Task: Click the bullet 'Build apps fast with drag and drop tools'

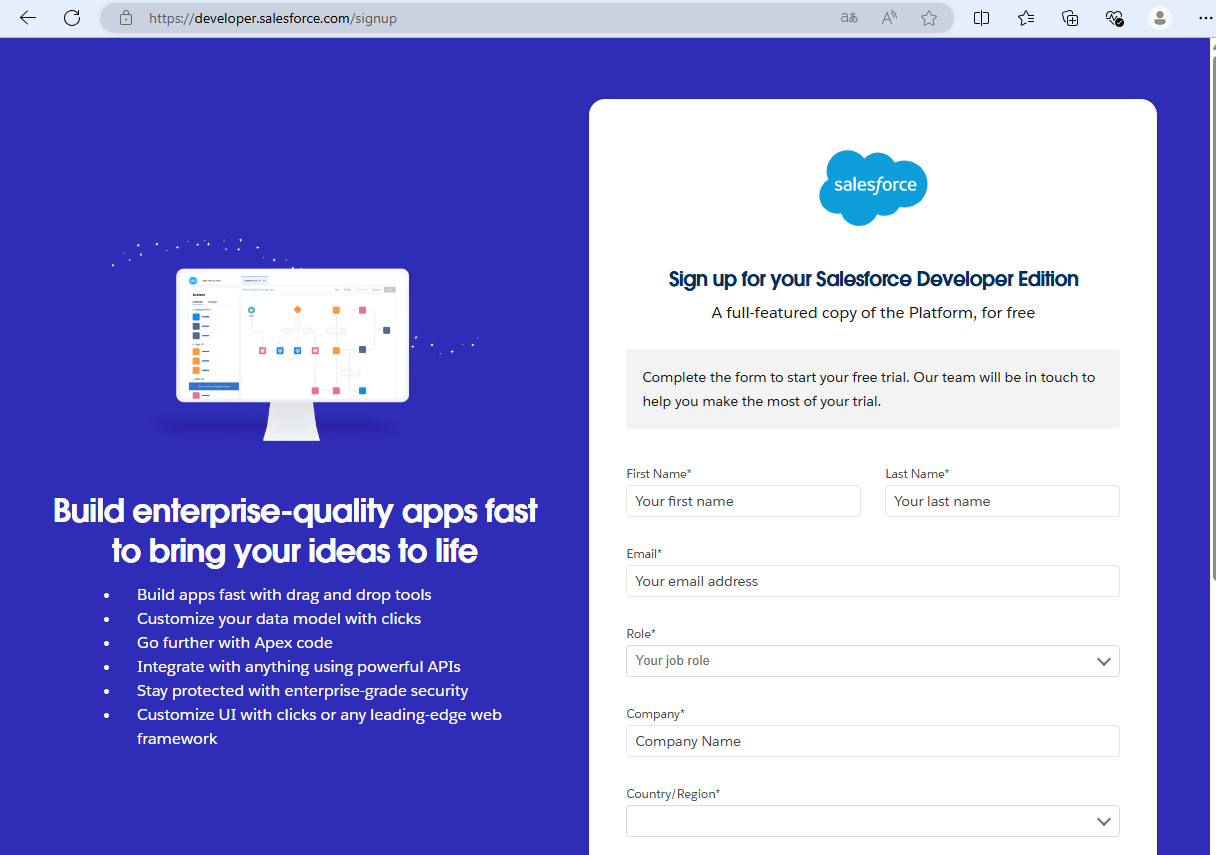Action: (x=284, y=594)
